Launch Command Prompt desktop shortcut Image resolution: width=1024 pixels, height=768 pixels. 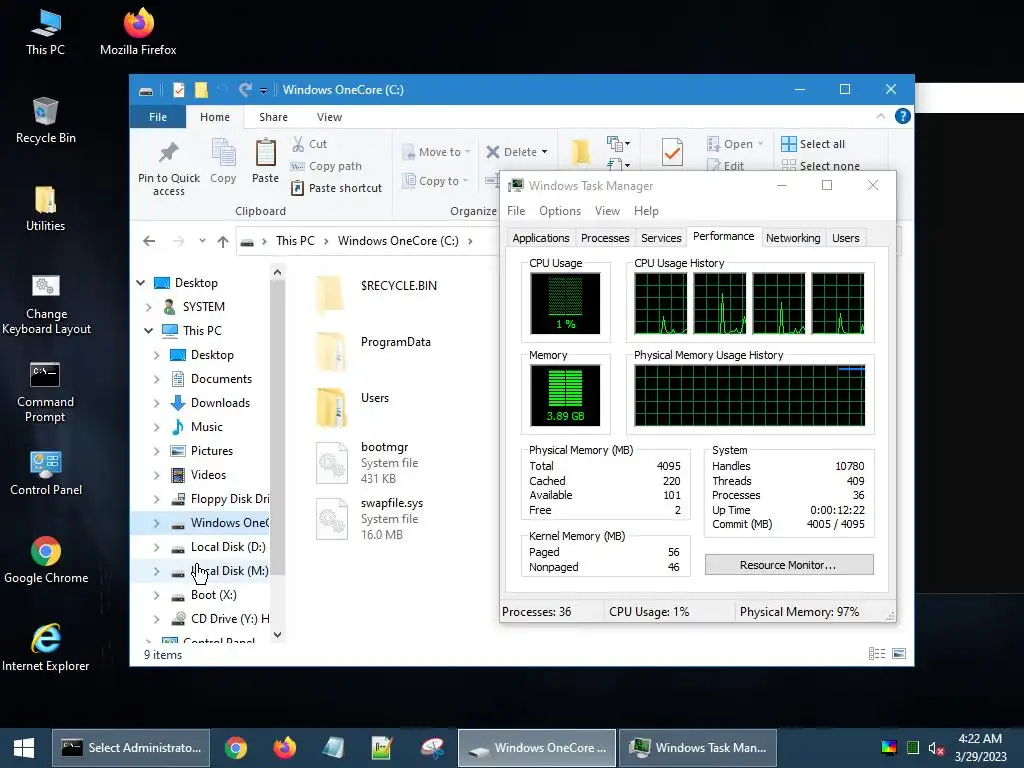(x=45, y=392)
